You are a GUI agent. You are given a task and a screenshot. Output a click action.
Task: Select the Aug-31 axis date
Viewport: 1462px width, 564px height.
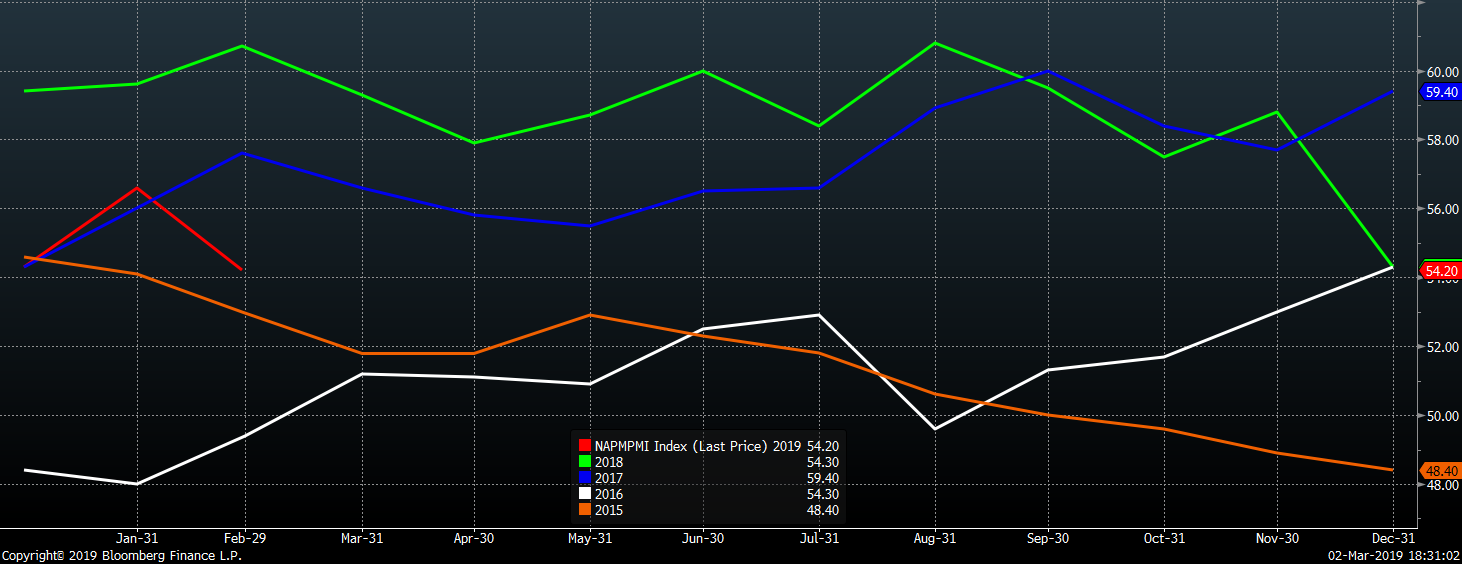933,538
